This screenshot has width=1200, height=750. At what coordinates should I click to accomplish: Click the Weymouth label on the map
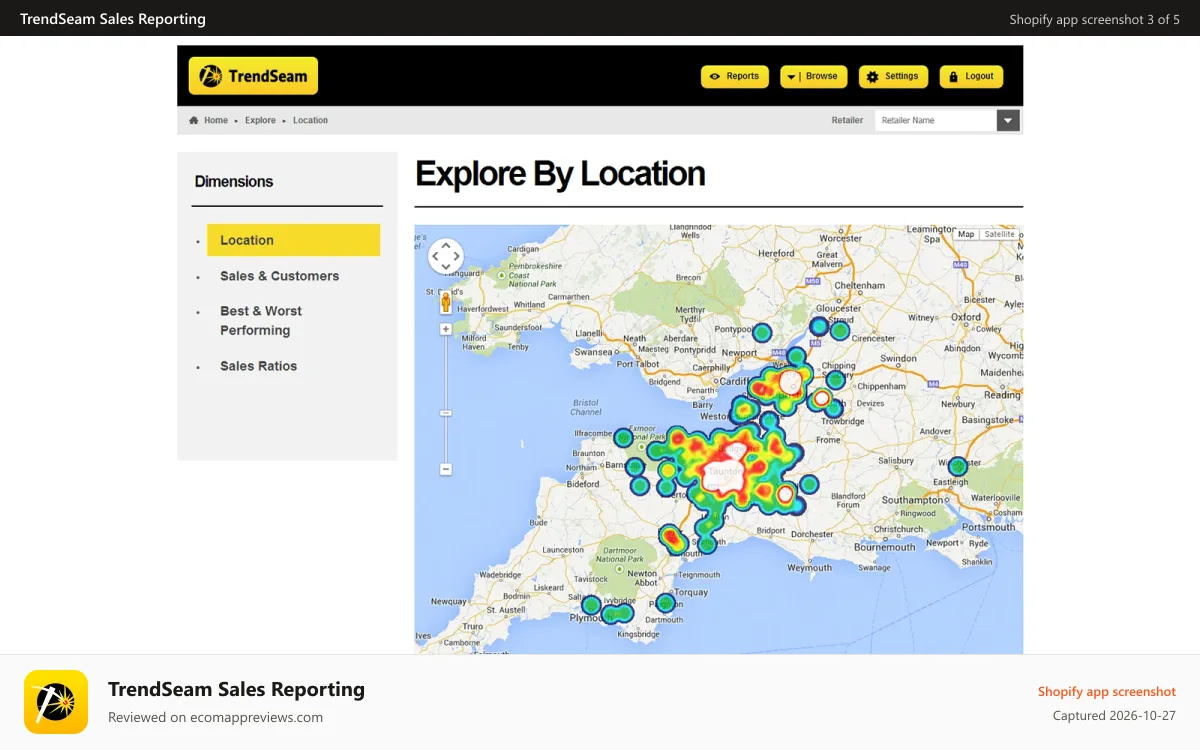[809, 567]
